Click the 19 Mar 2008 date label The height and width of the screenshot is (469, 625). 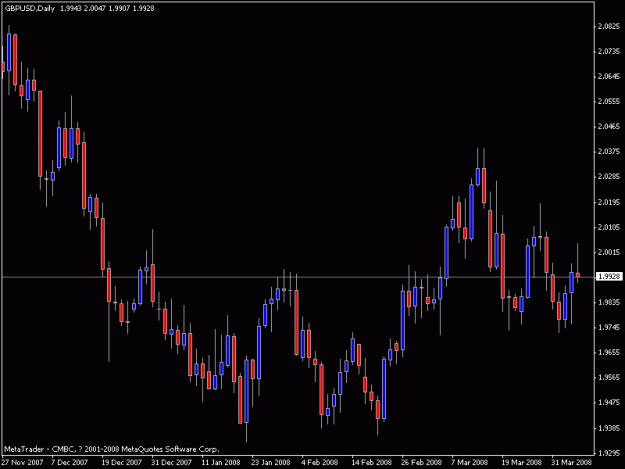click(521, 462)
